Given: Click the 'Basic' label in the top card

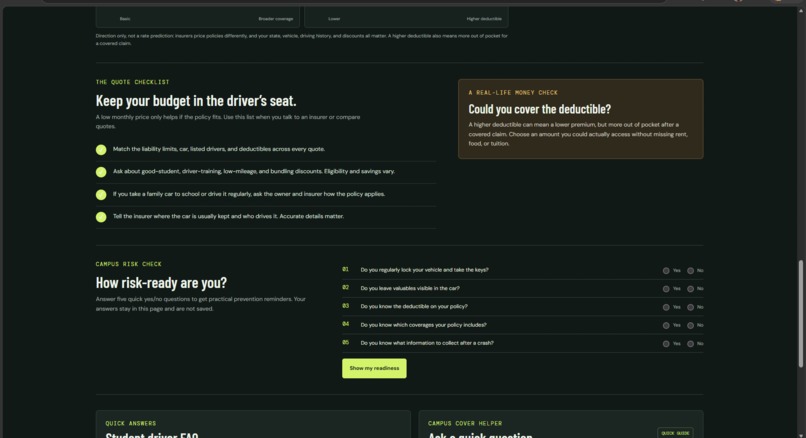Looking at the screenshot, I should click(x=125, y=19).
